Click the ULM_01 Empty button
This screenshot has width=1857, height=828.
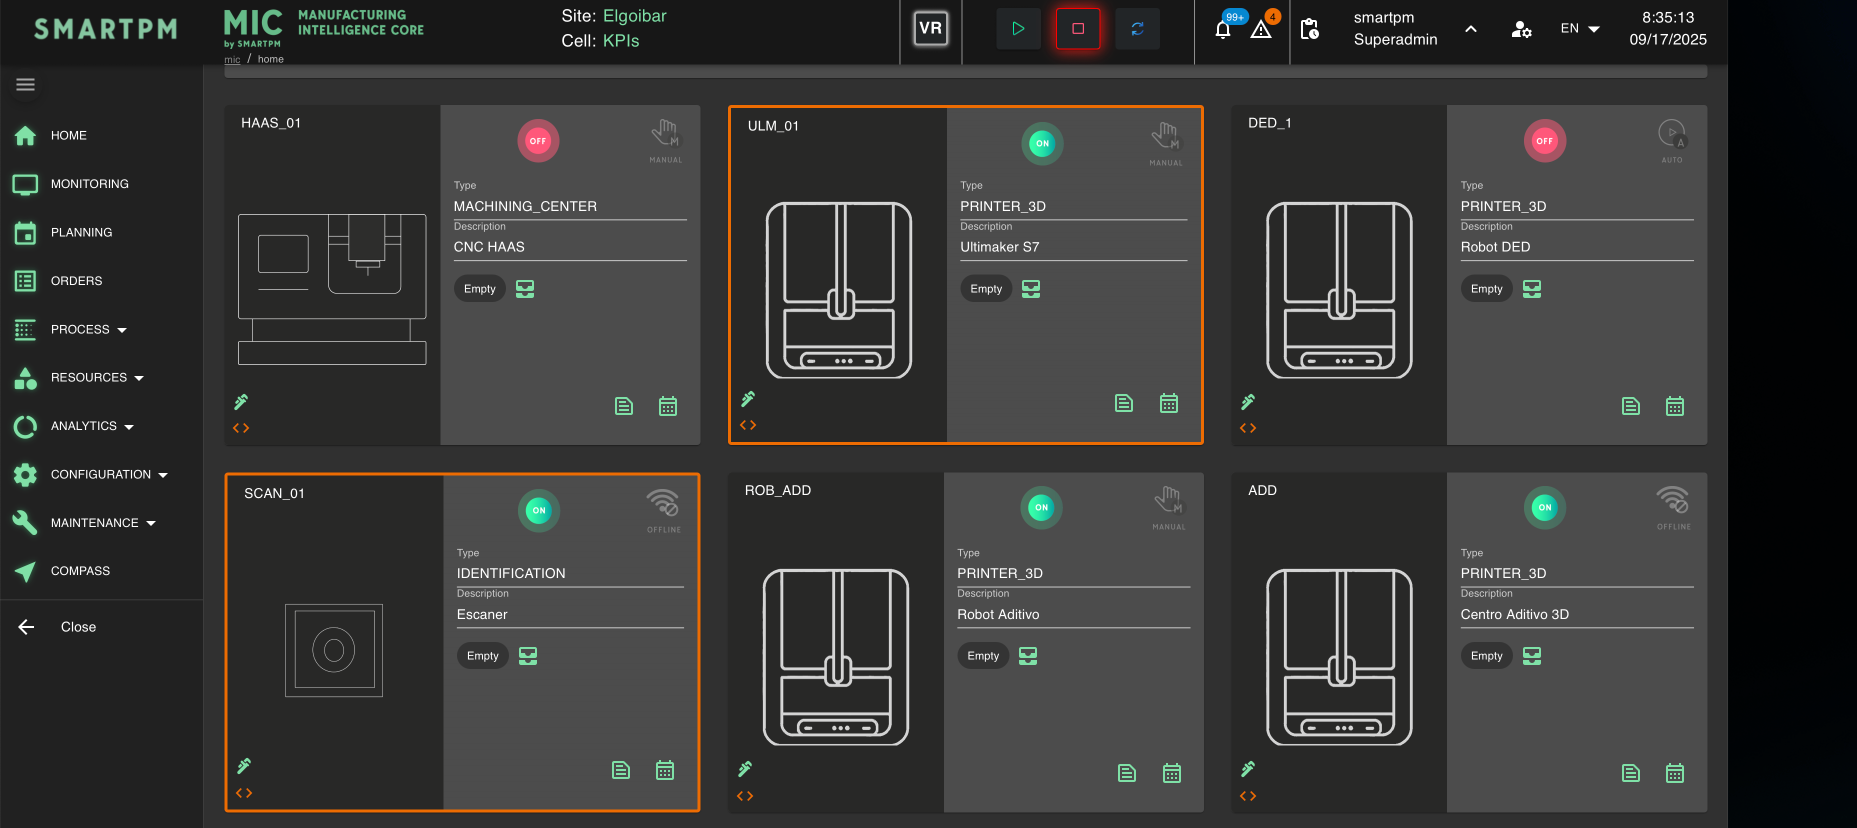[x=986, y=289]
